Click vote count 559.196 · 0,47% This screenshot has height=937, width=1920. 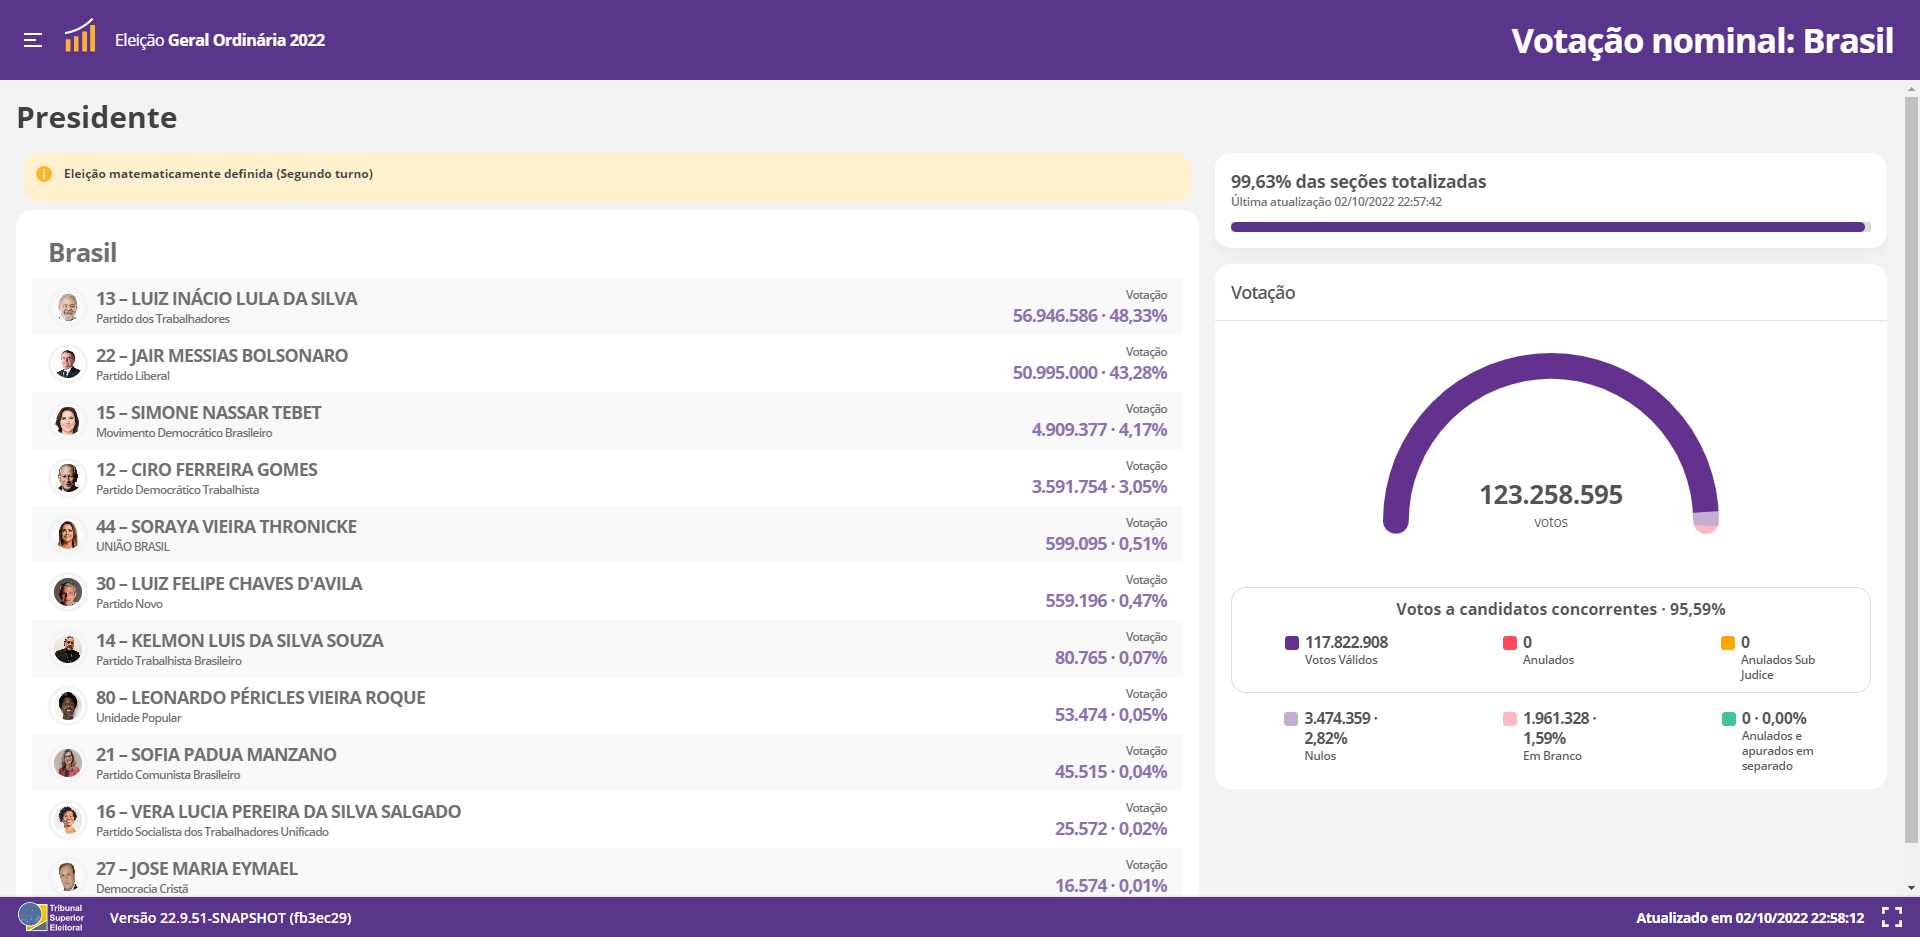click(x=1106, y=601)
